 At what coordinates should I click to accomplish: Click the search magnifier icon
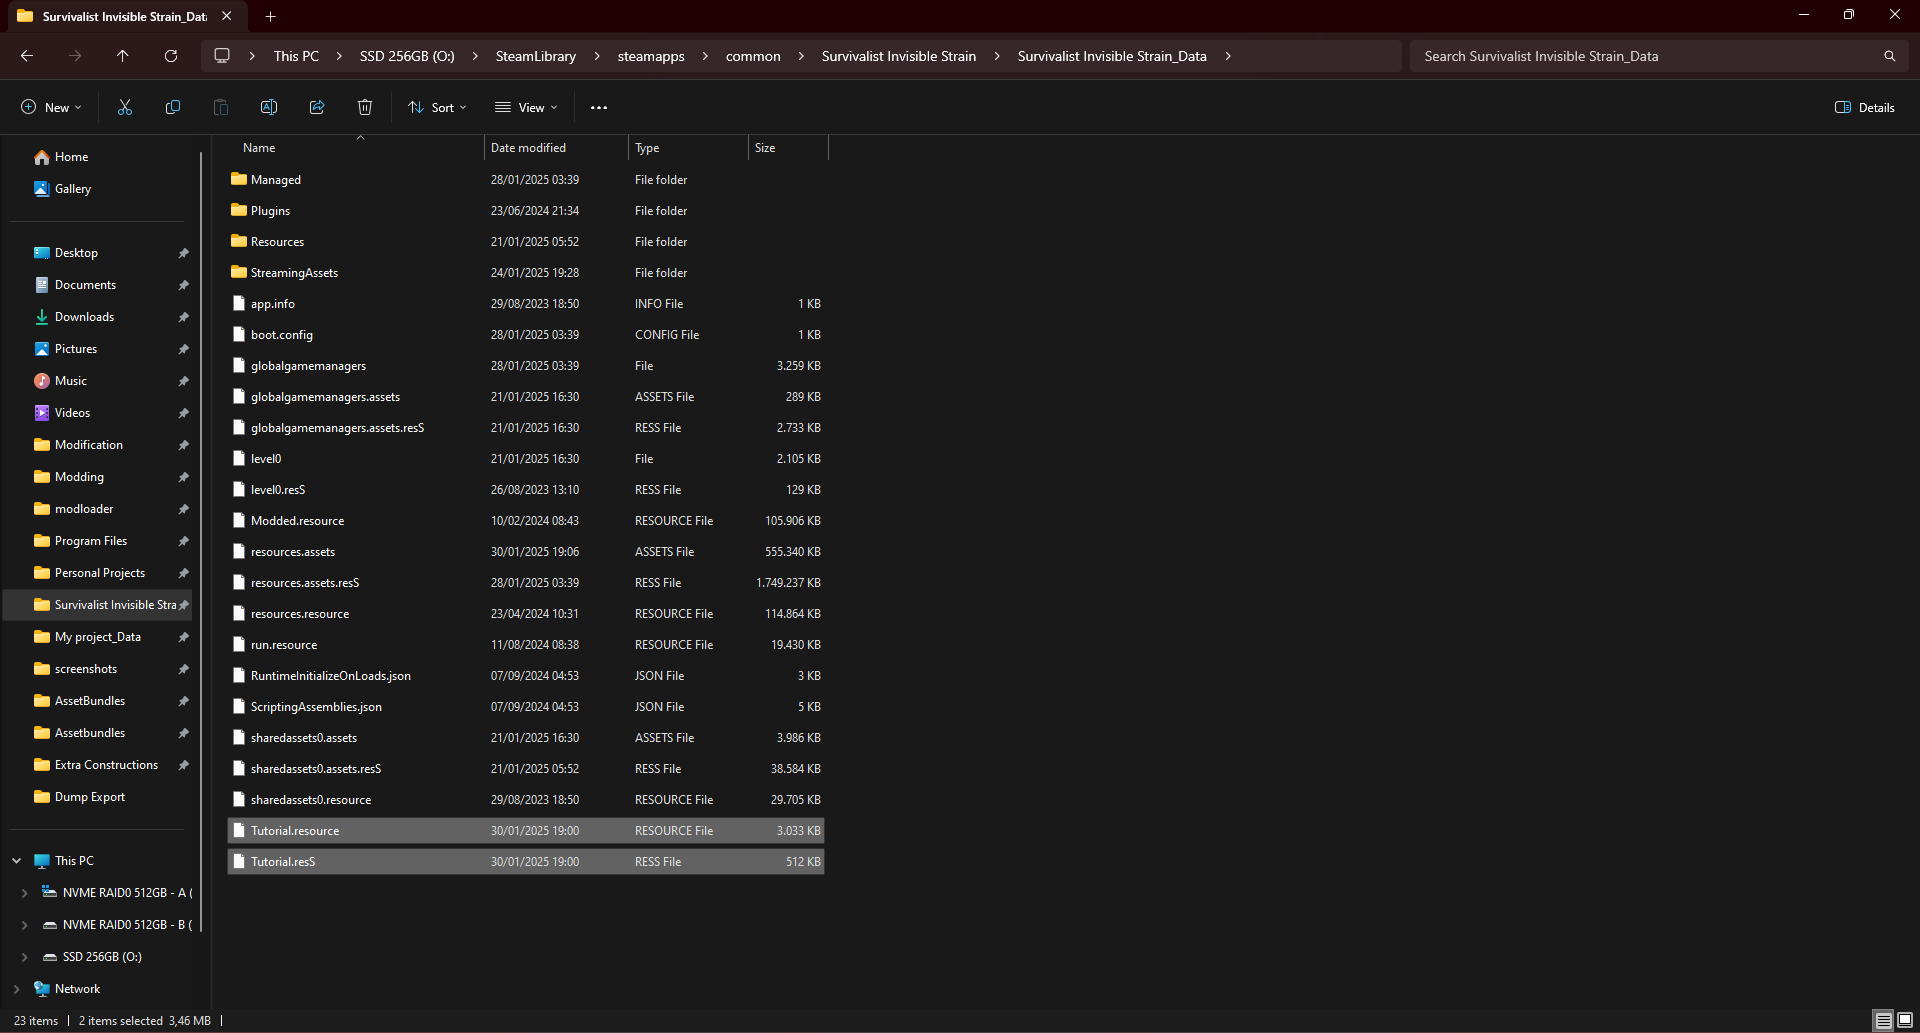point(1890,56)
